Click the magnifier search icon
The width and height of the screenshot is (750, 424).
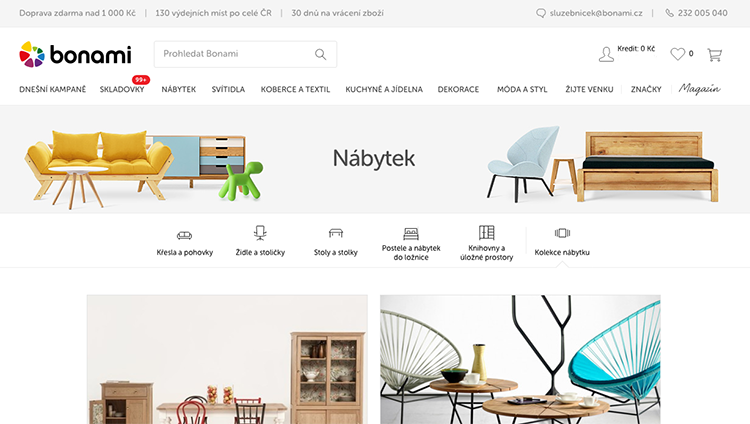tap(320, 54)
